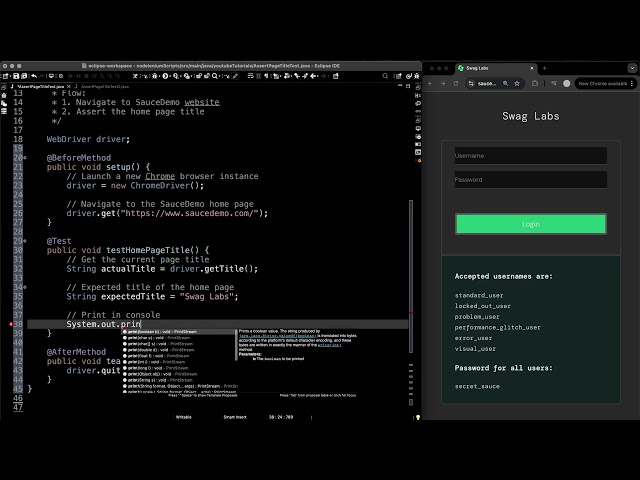Select printf(String format, Object... args) proposal
This screenshot has height=480, width=640.
coord(178,386)
